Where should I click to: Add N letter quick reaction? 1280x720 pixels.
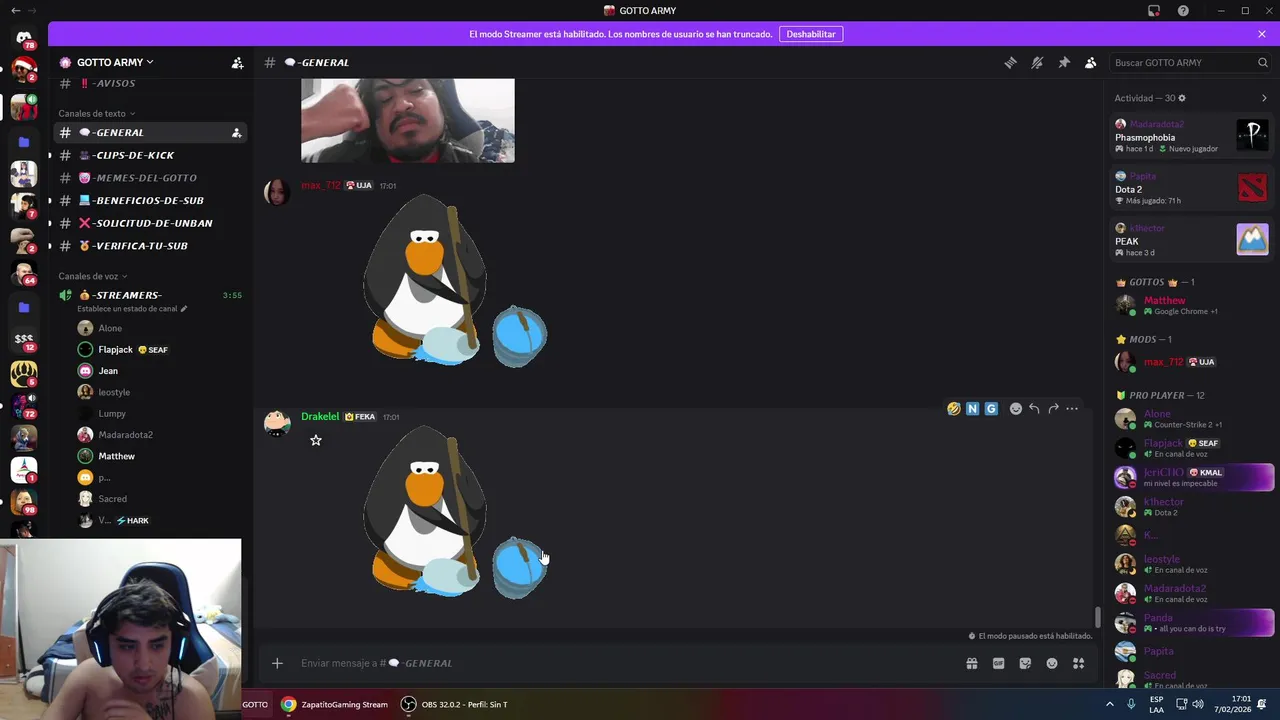(x=972, y=408)
